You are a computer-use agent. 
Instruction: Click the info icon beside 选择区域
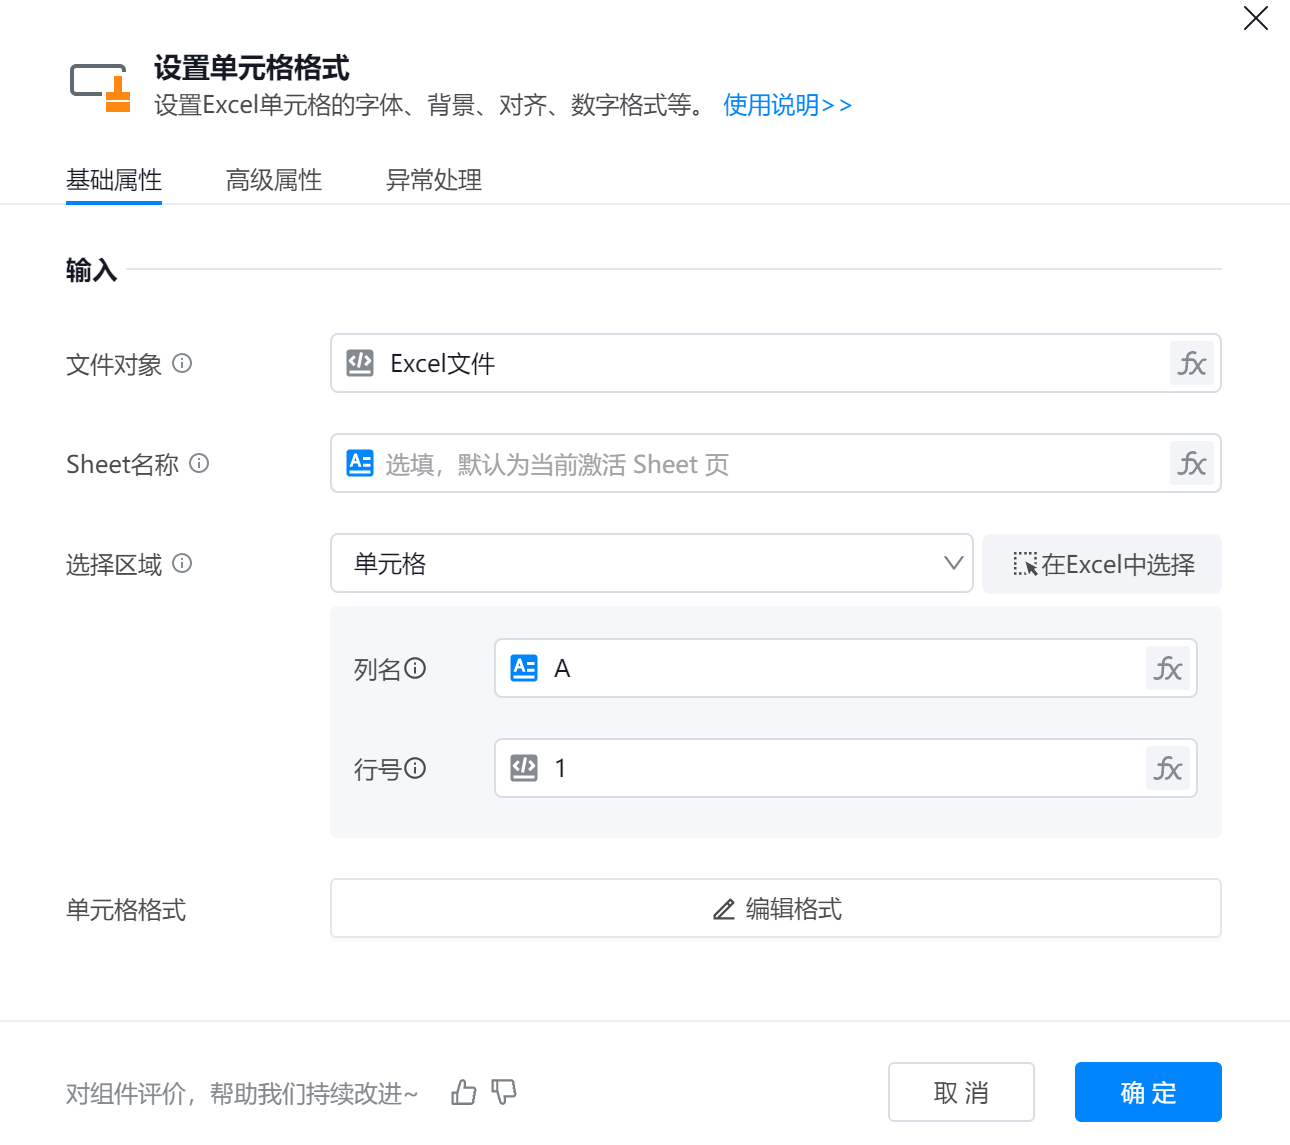(182, 564)
